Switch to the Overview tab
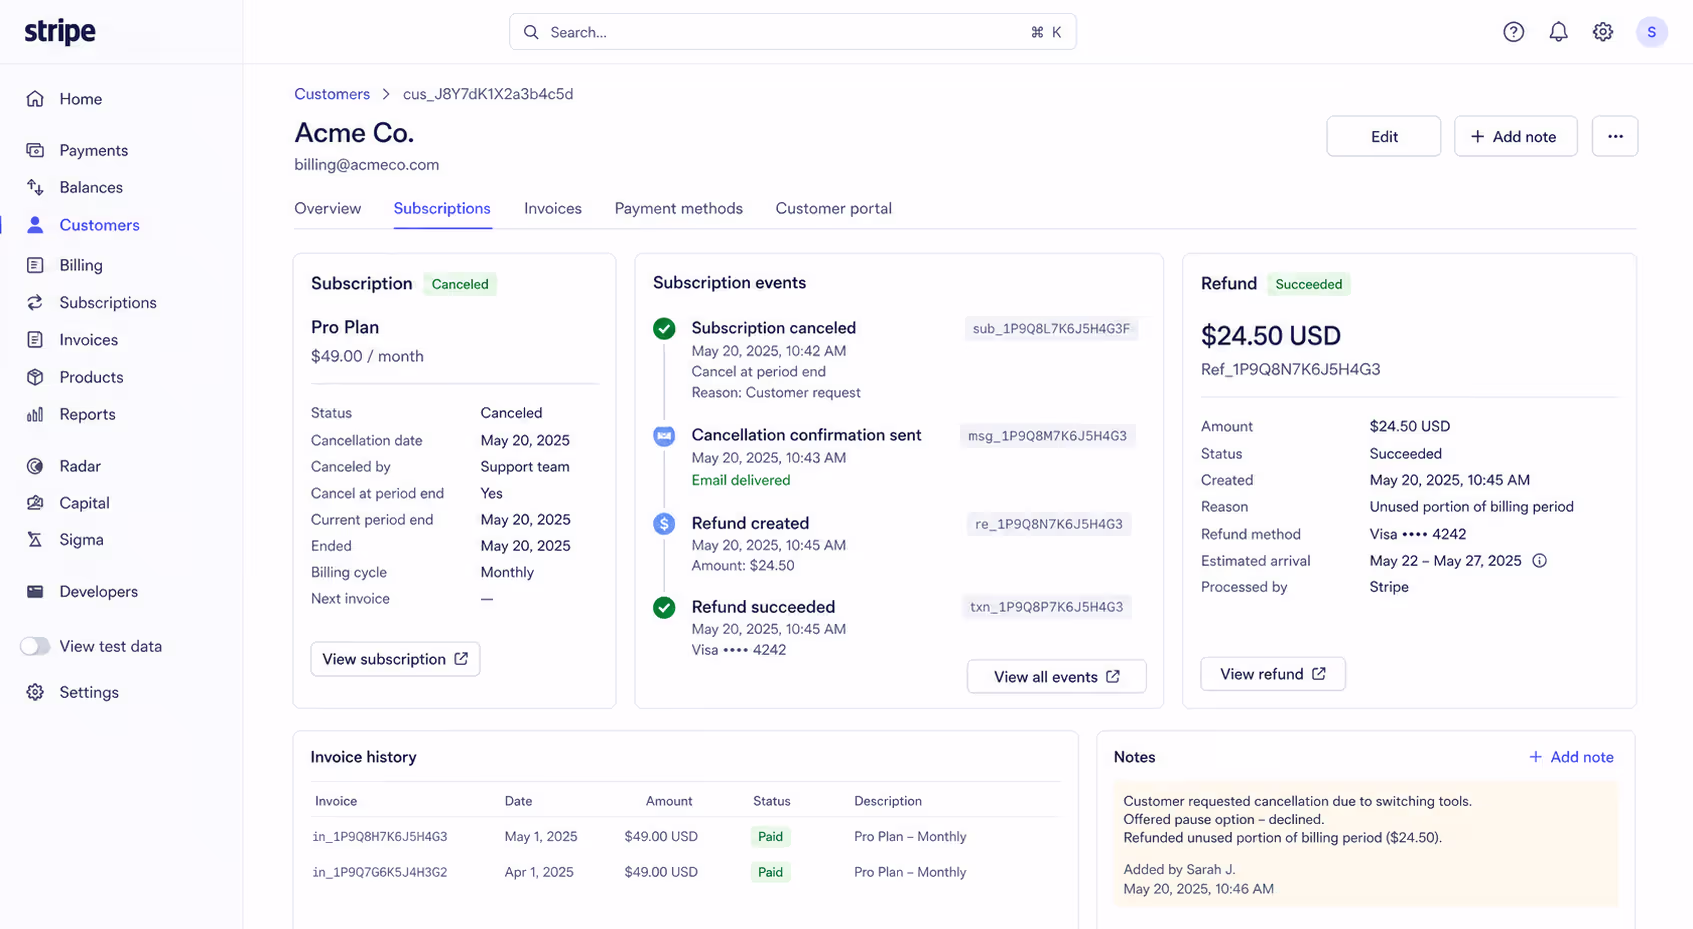 (327, 208)
